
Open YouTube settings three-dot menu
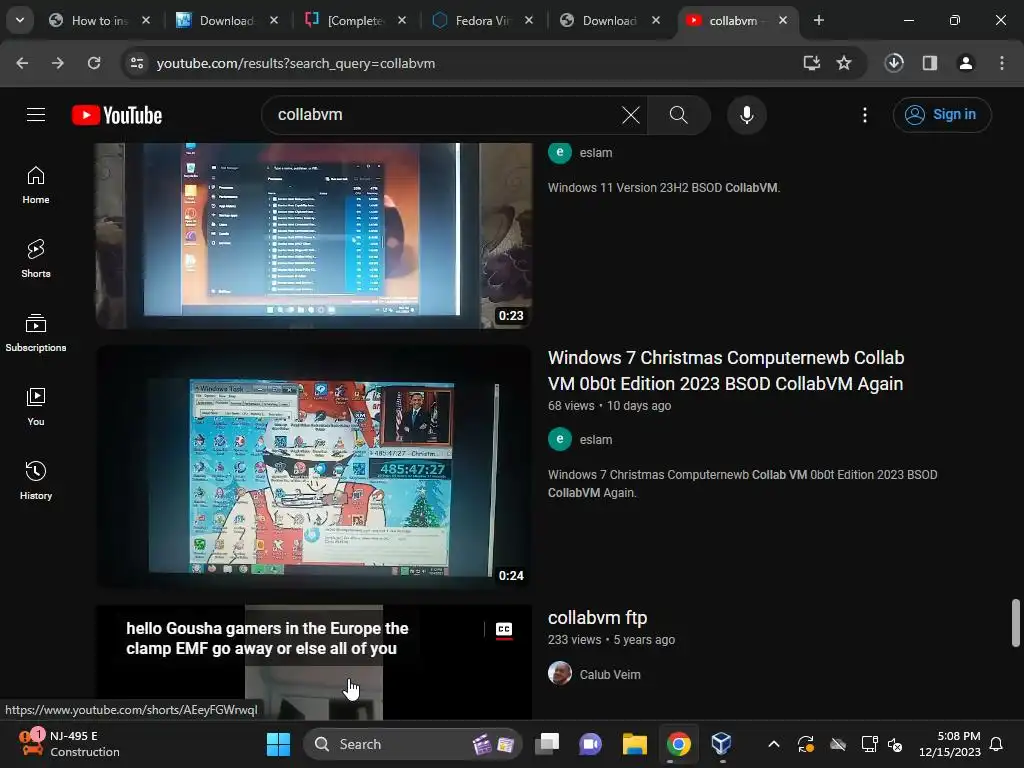865,115
